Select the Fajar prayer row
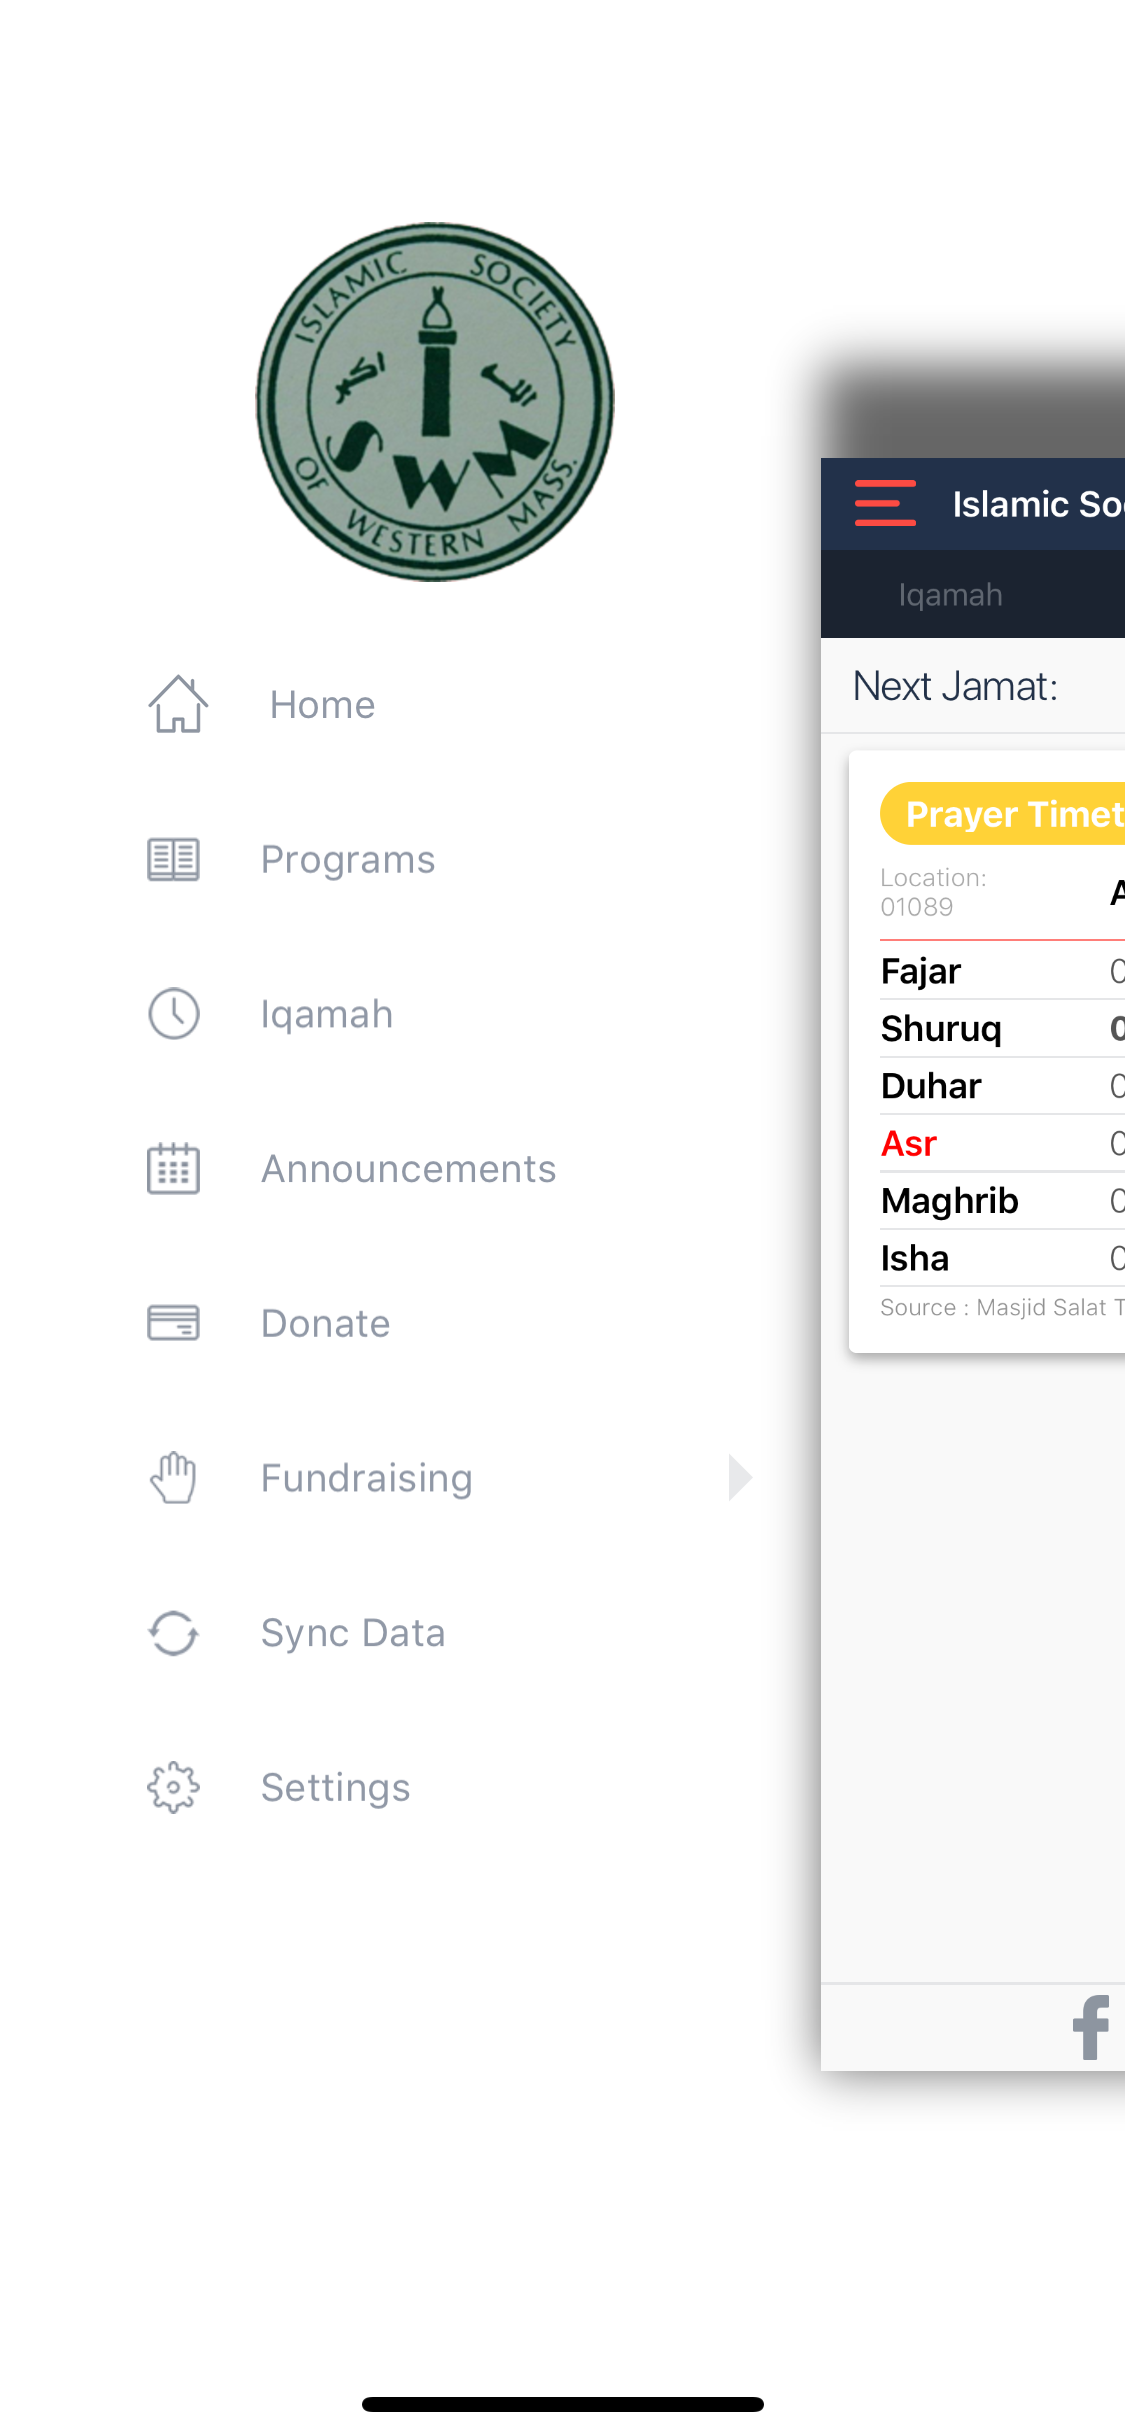This screenshot has width=1125, height=2436. tap(1002, 970)
